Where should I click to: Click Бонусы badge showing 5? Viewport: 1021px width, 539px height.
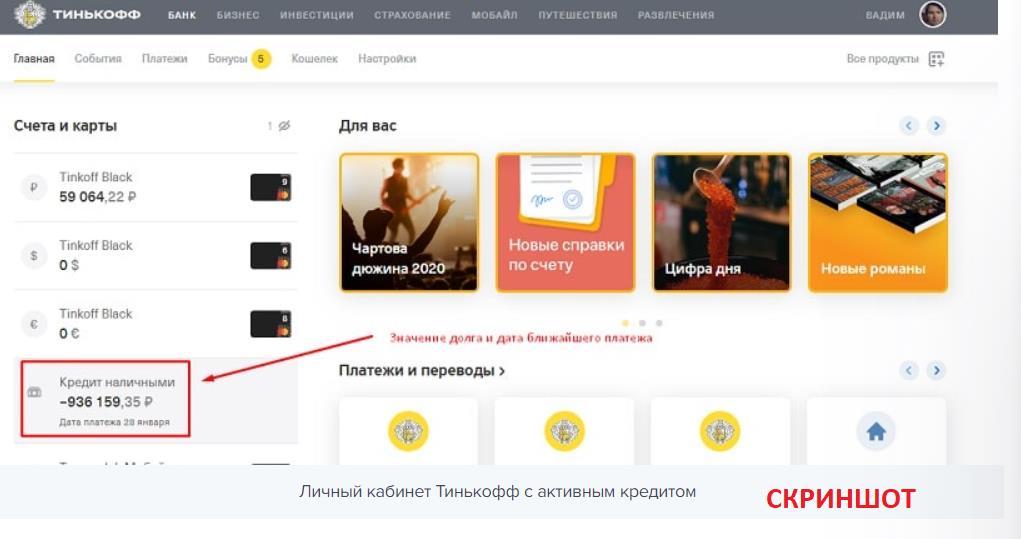261,59
